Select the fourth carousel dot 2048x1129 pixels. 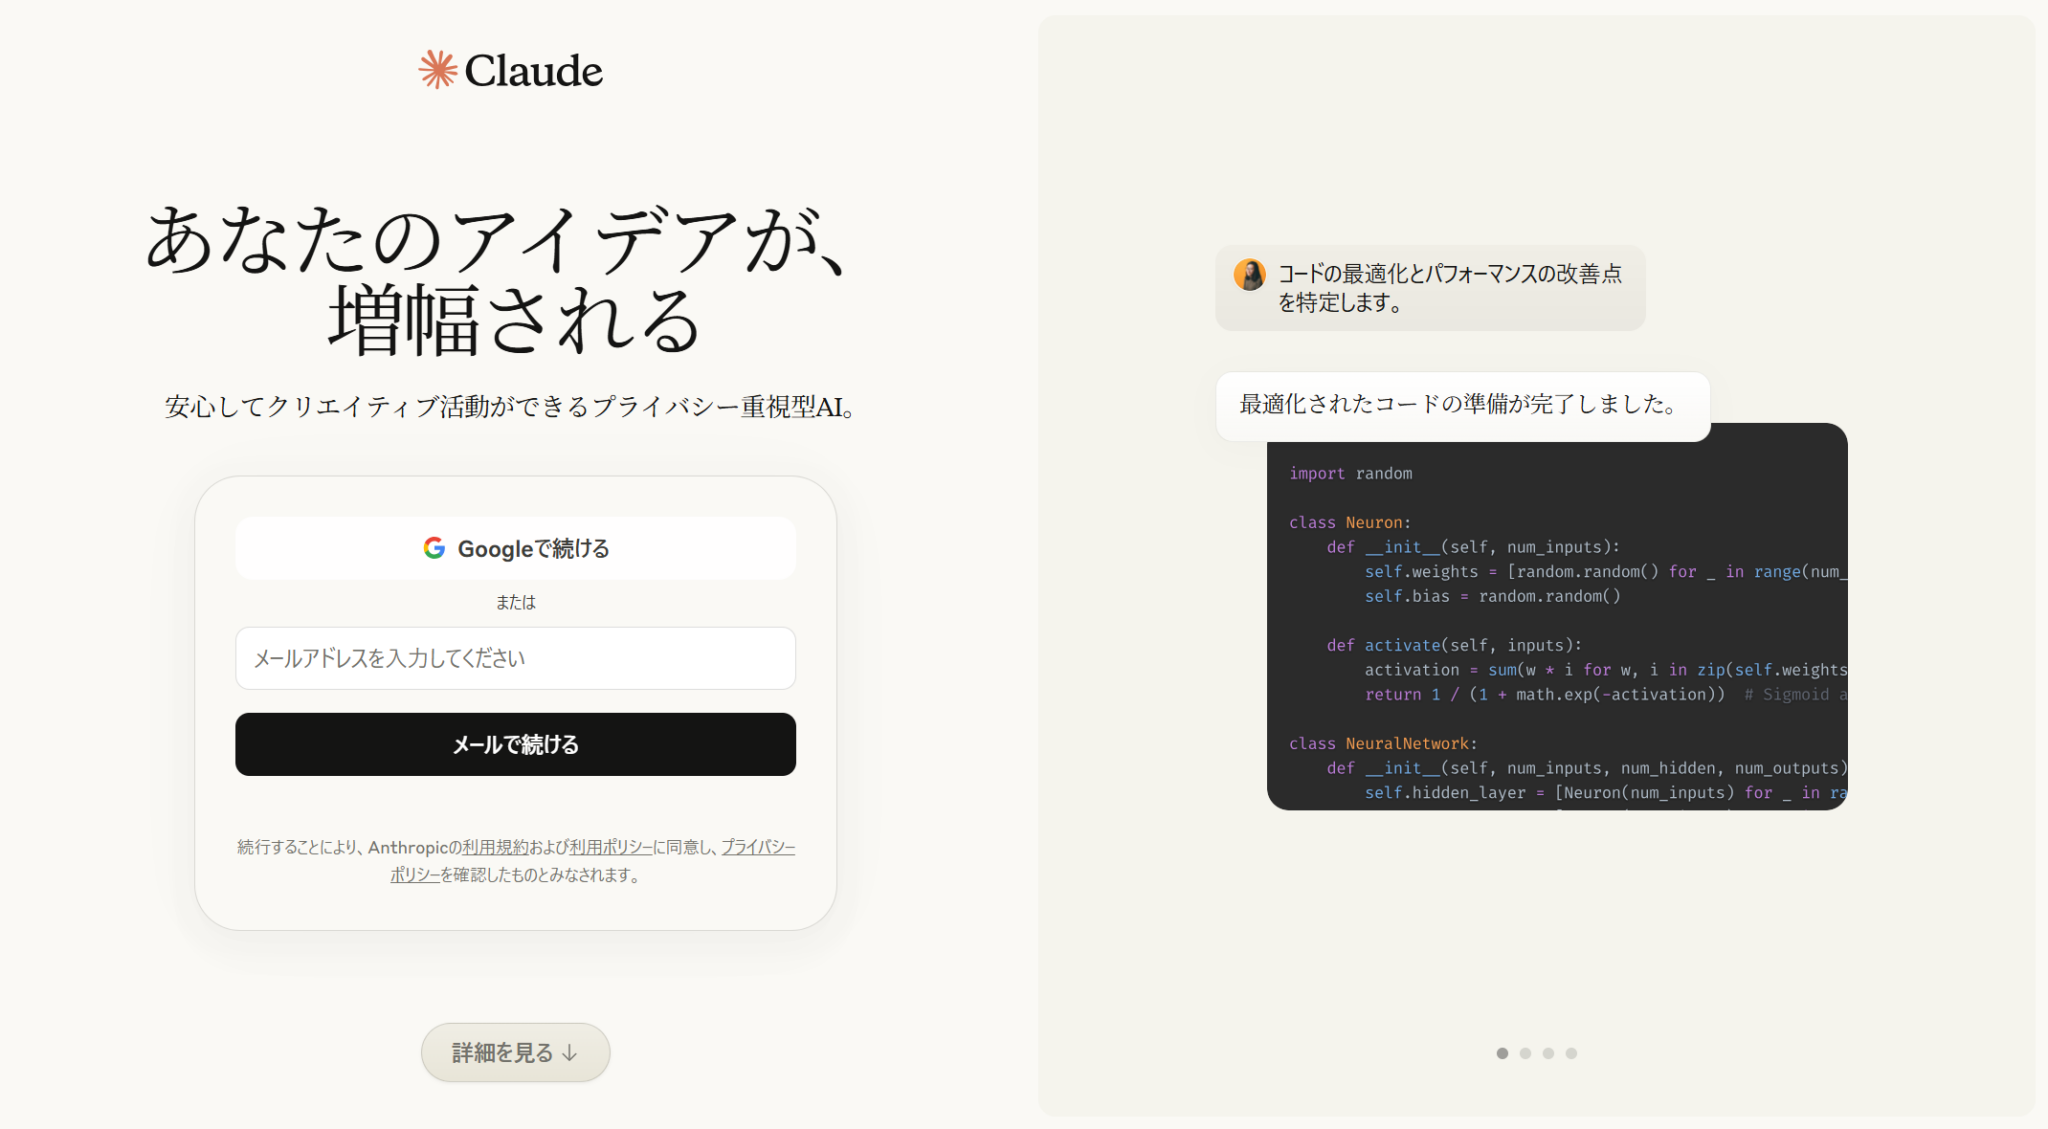point(1573,1053)
